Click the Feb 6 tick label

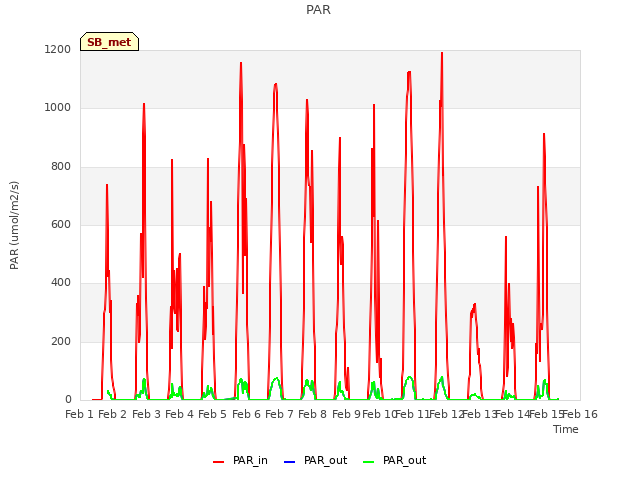(246, 414)
